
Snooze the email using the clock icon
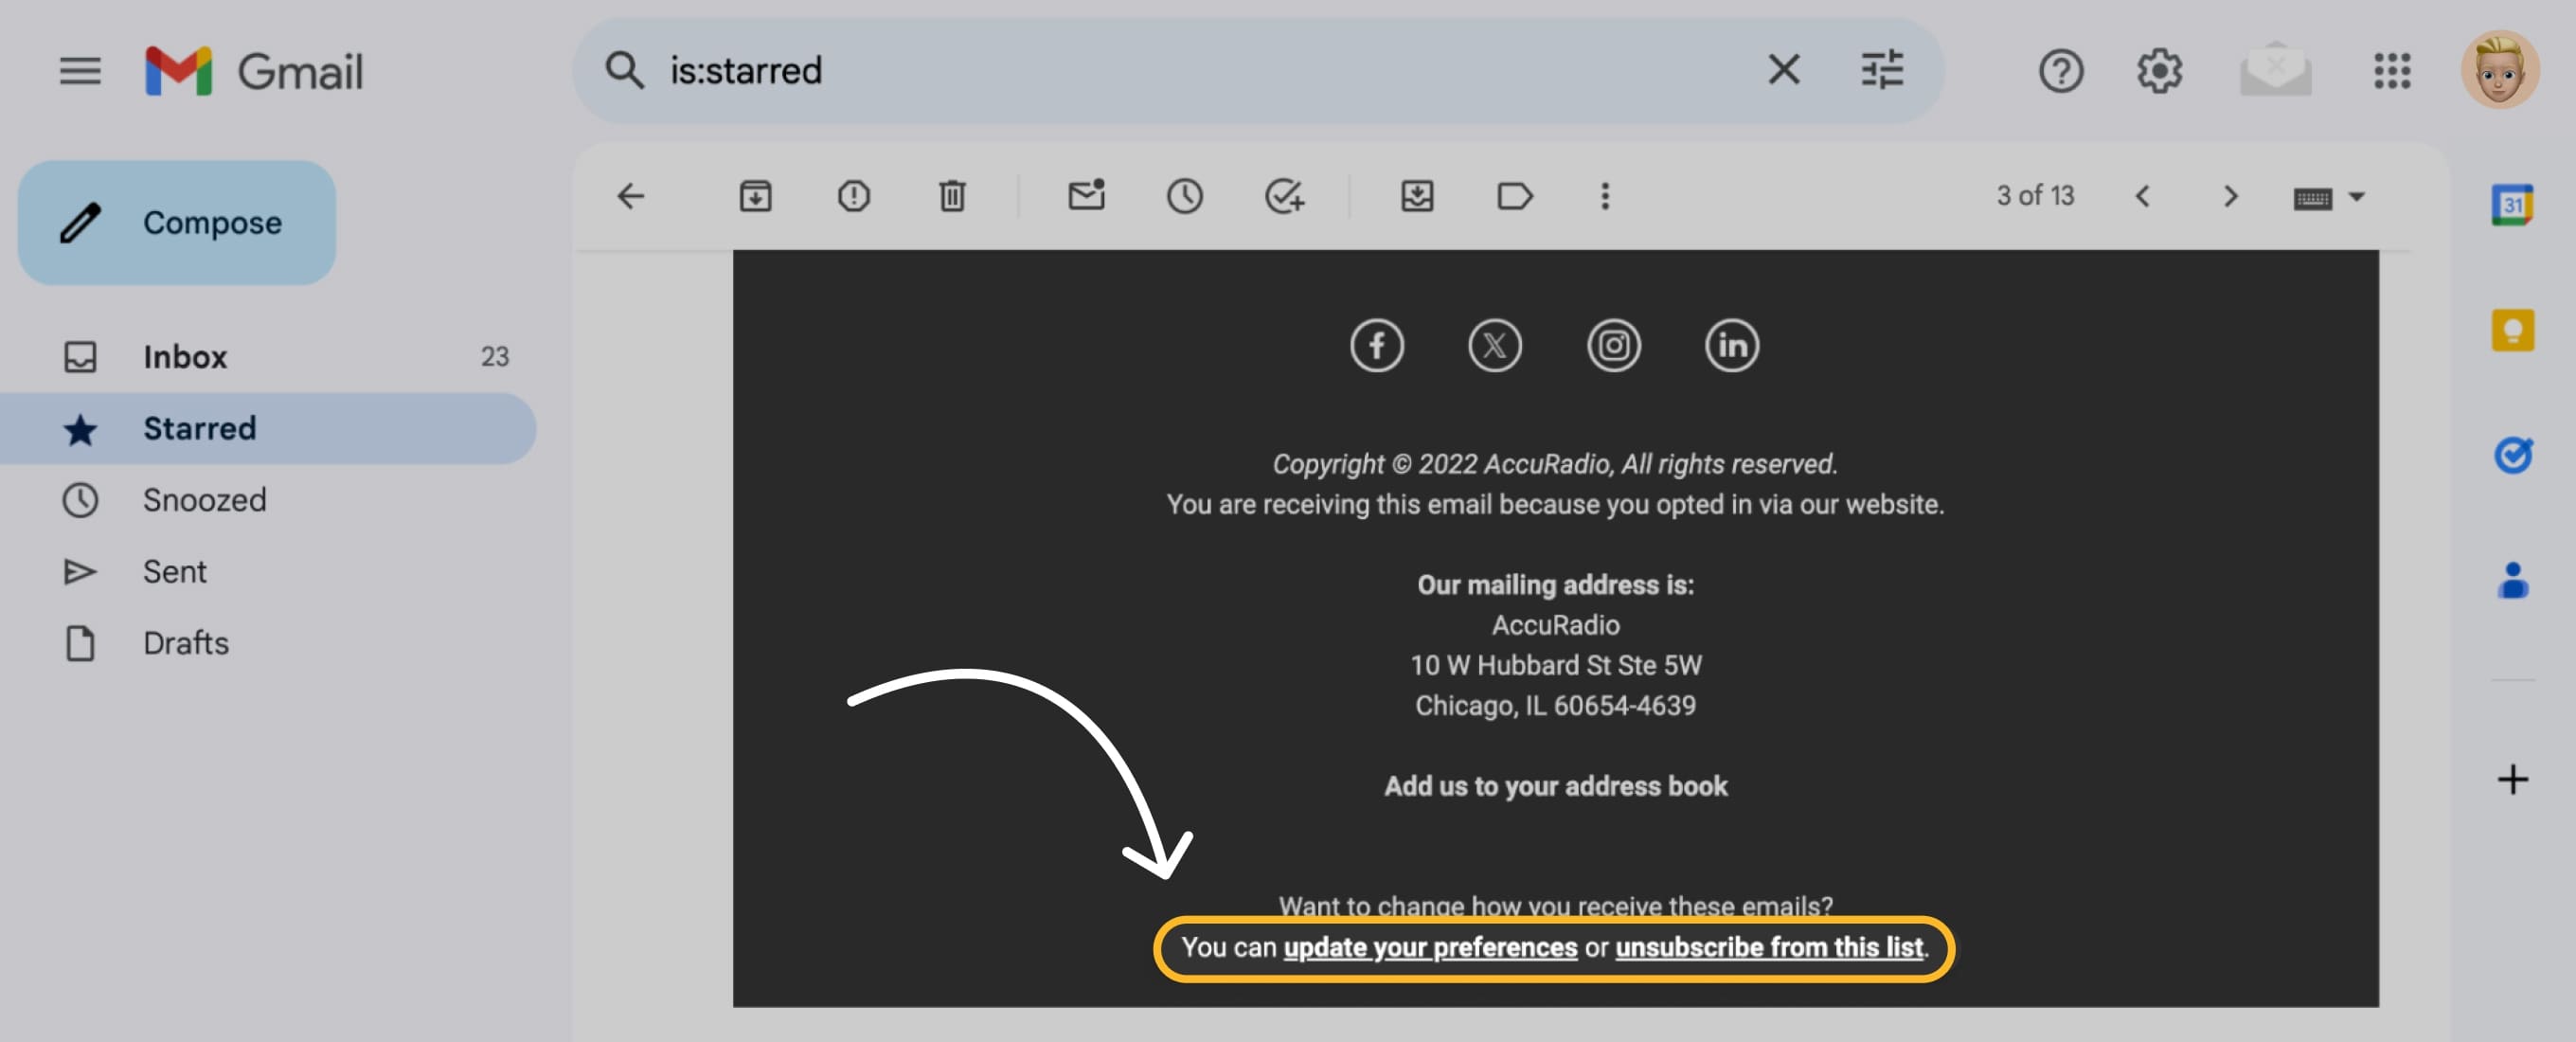[1186, 196]
